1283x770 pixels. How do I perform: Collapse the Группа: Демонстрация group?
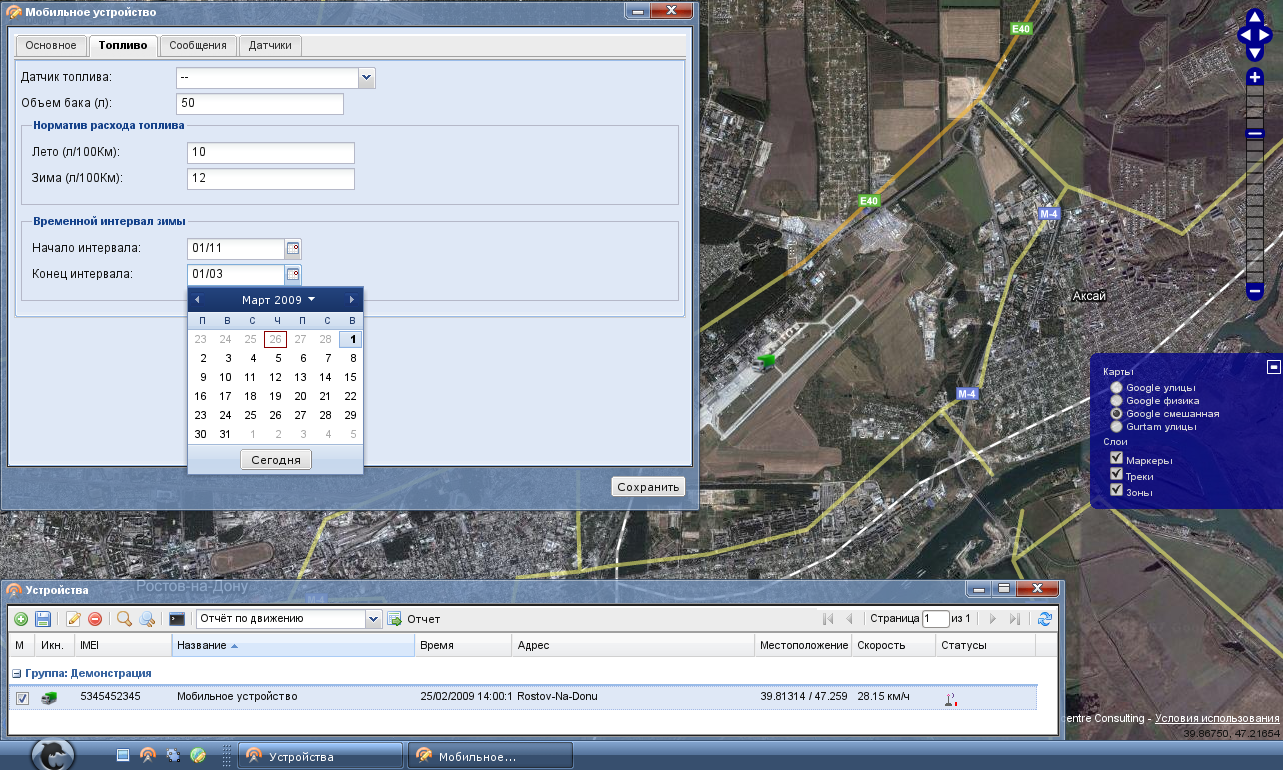pyautogui.click(x=15, y=673)
